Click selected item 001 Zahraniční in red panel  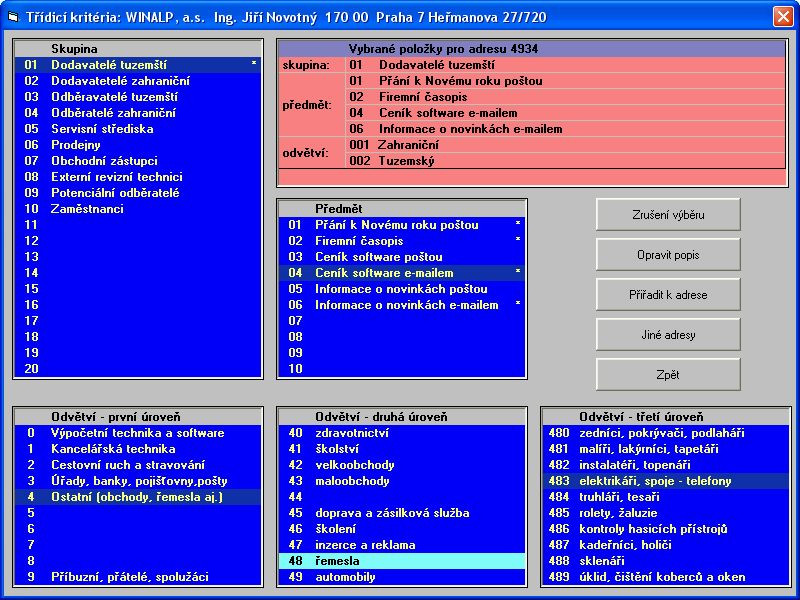click(x=565, y=145)
